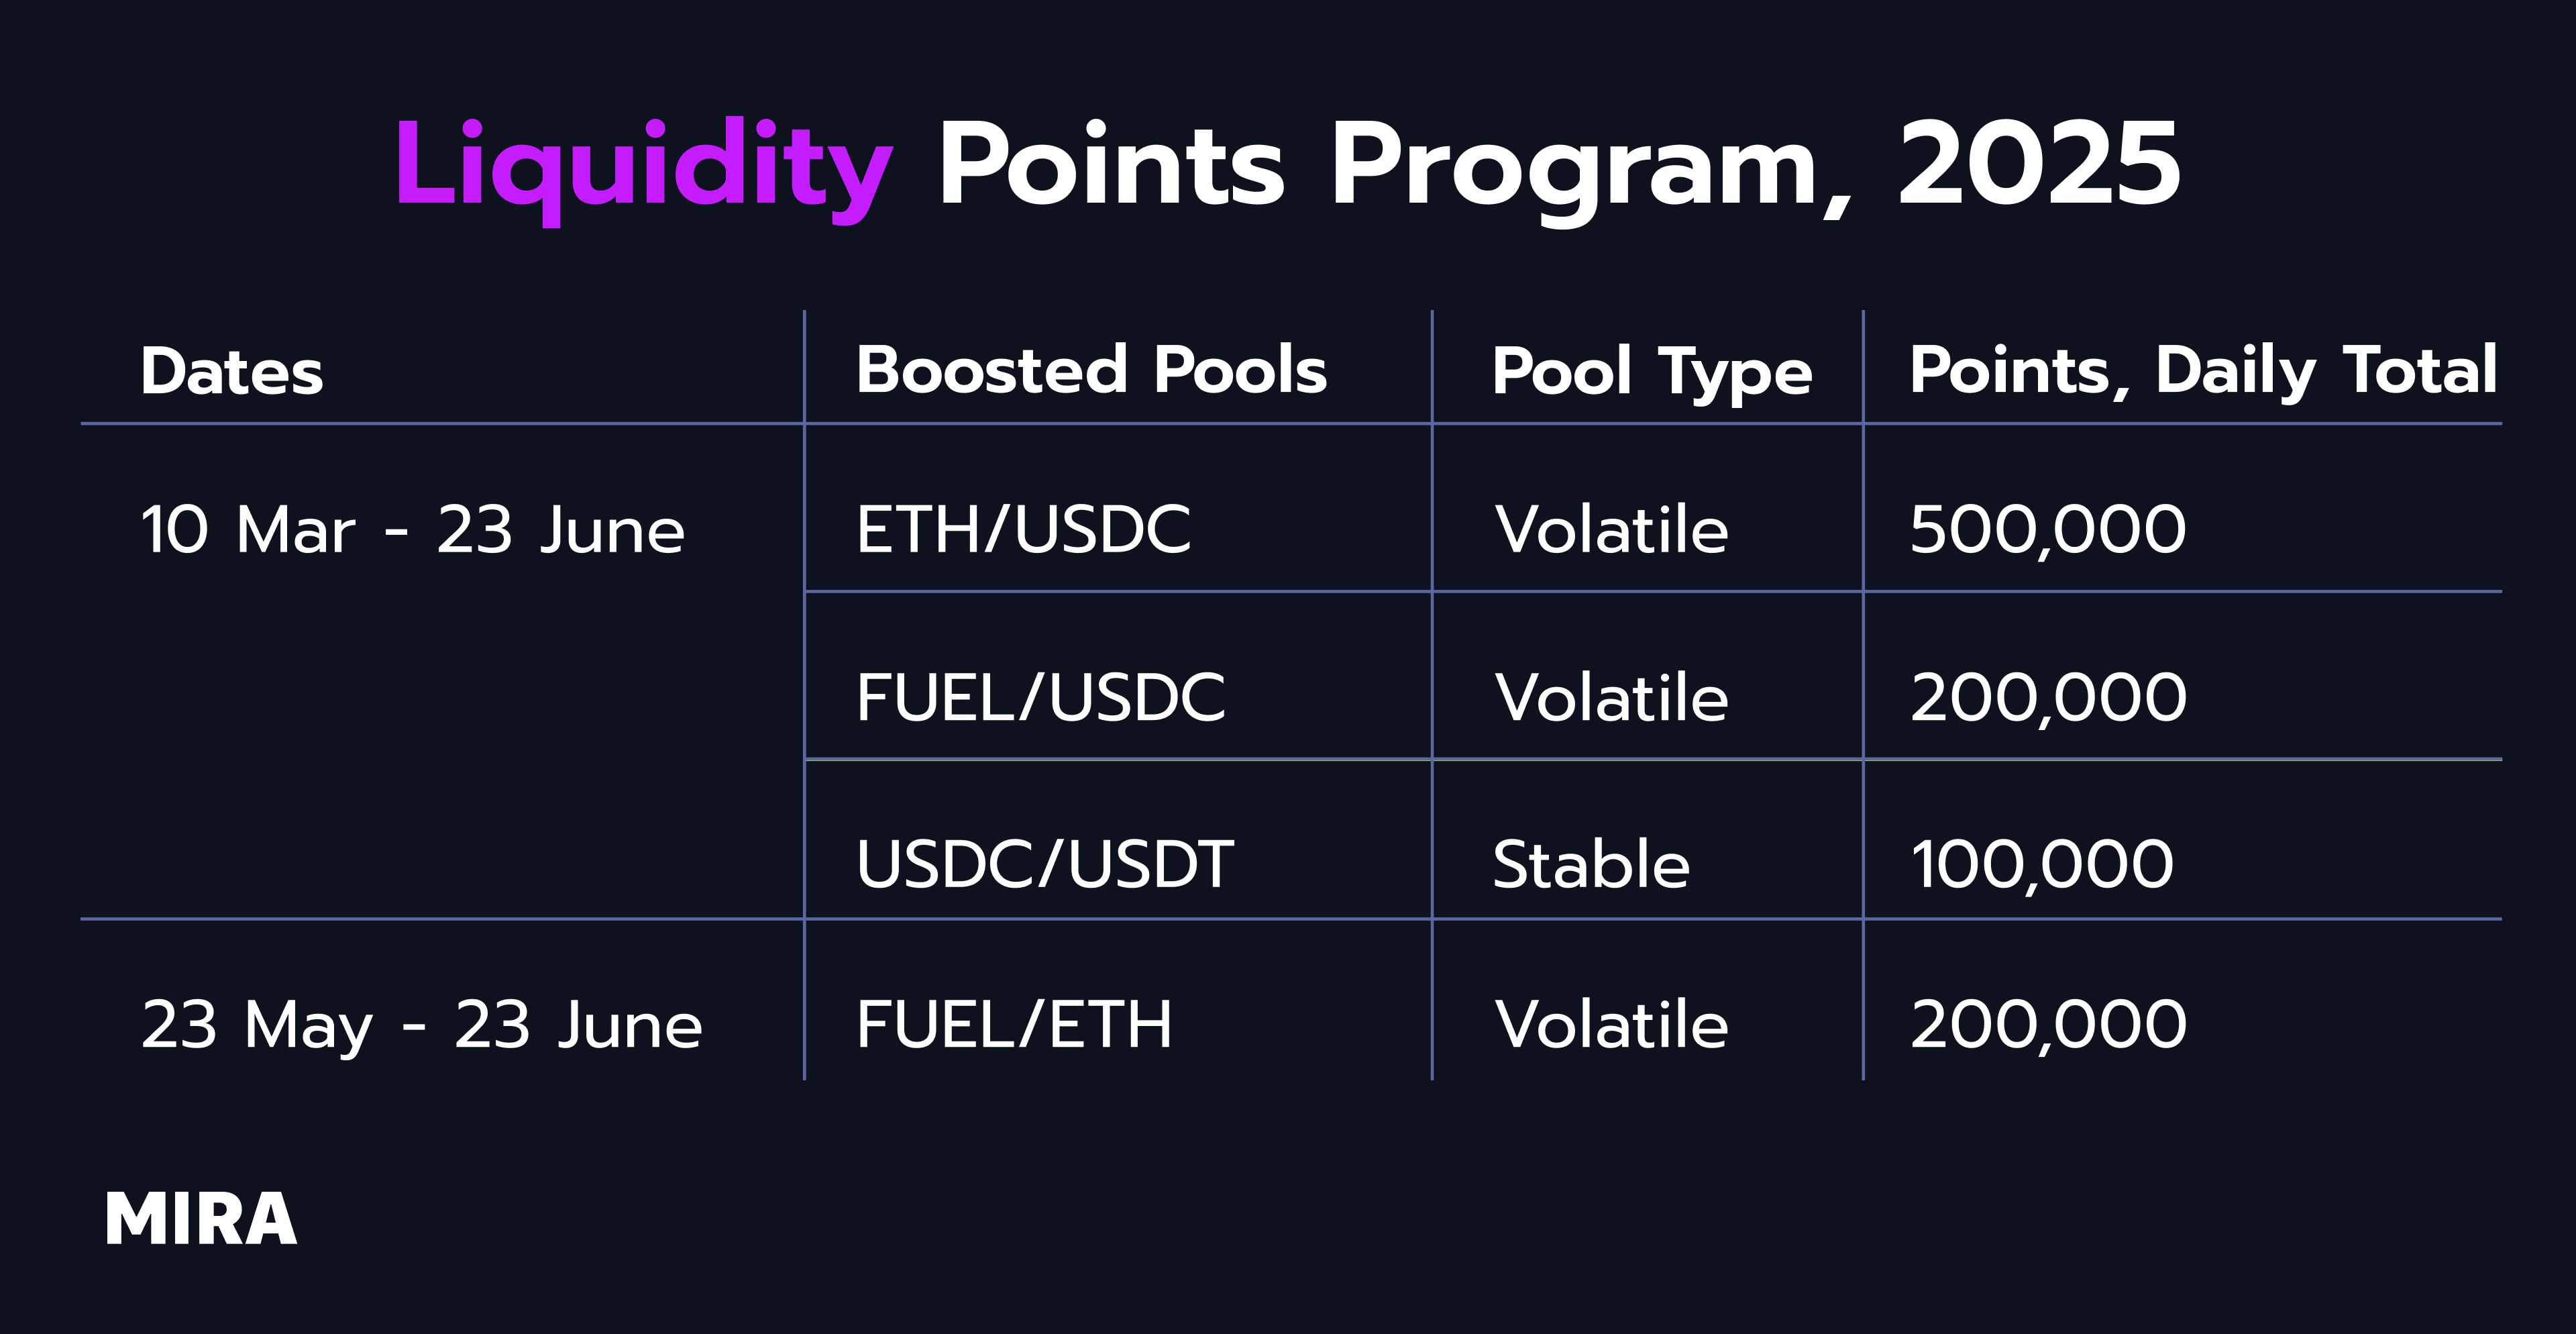Select the "Dates" column header

click(232, 372)
